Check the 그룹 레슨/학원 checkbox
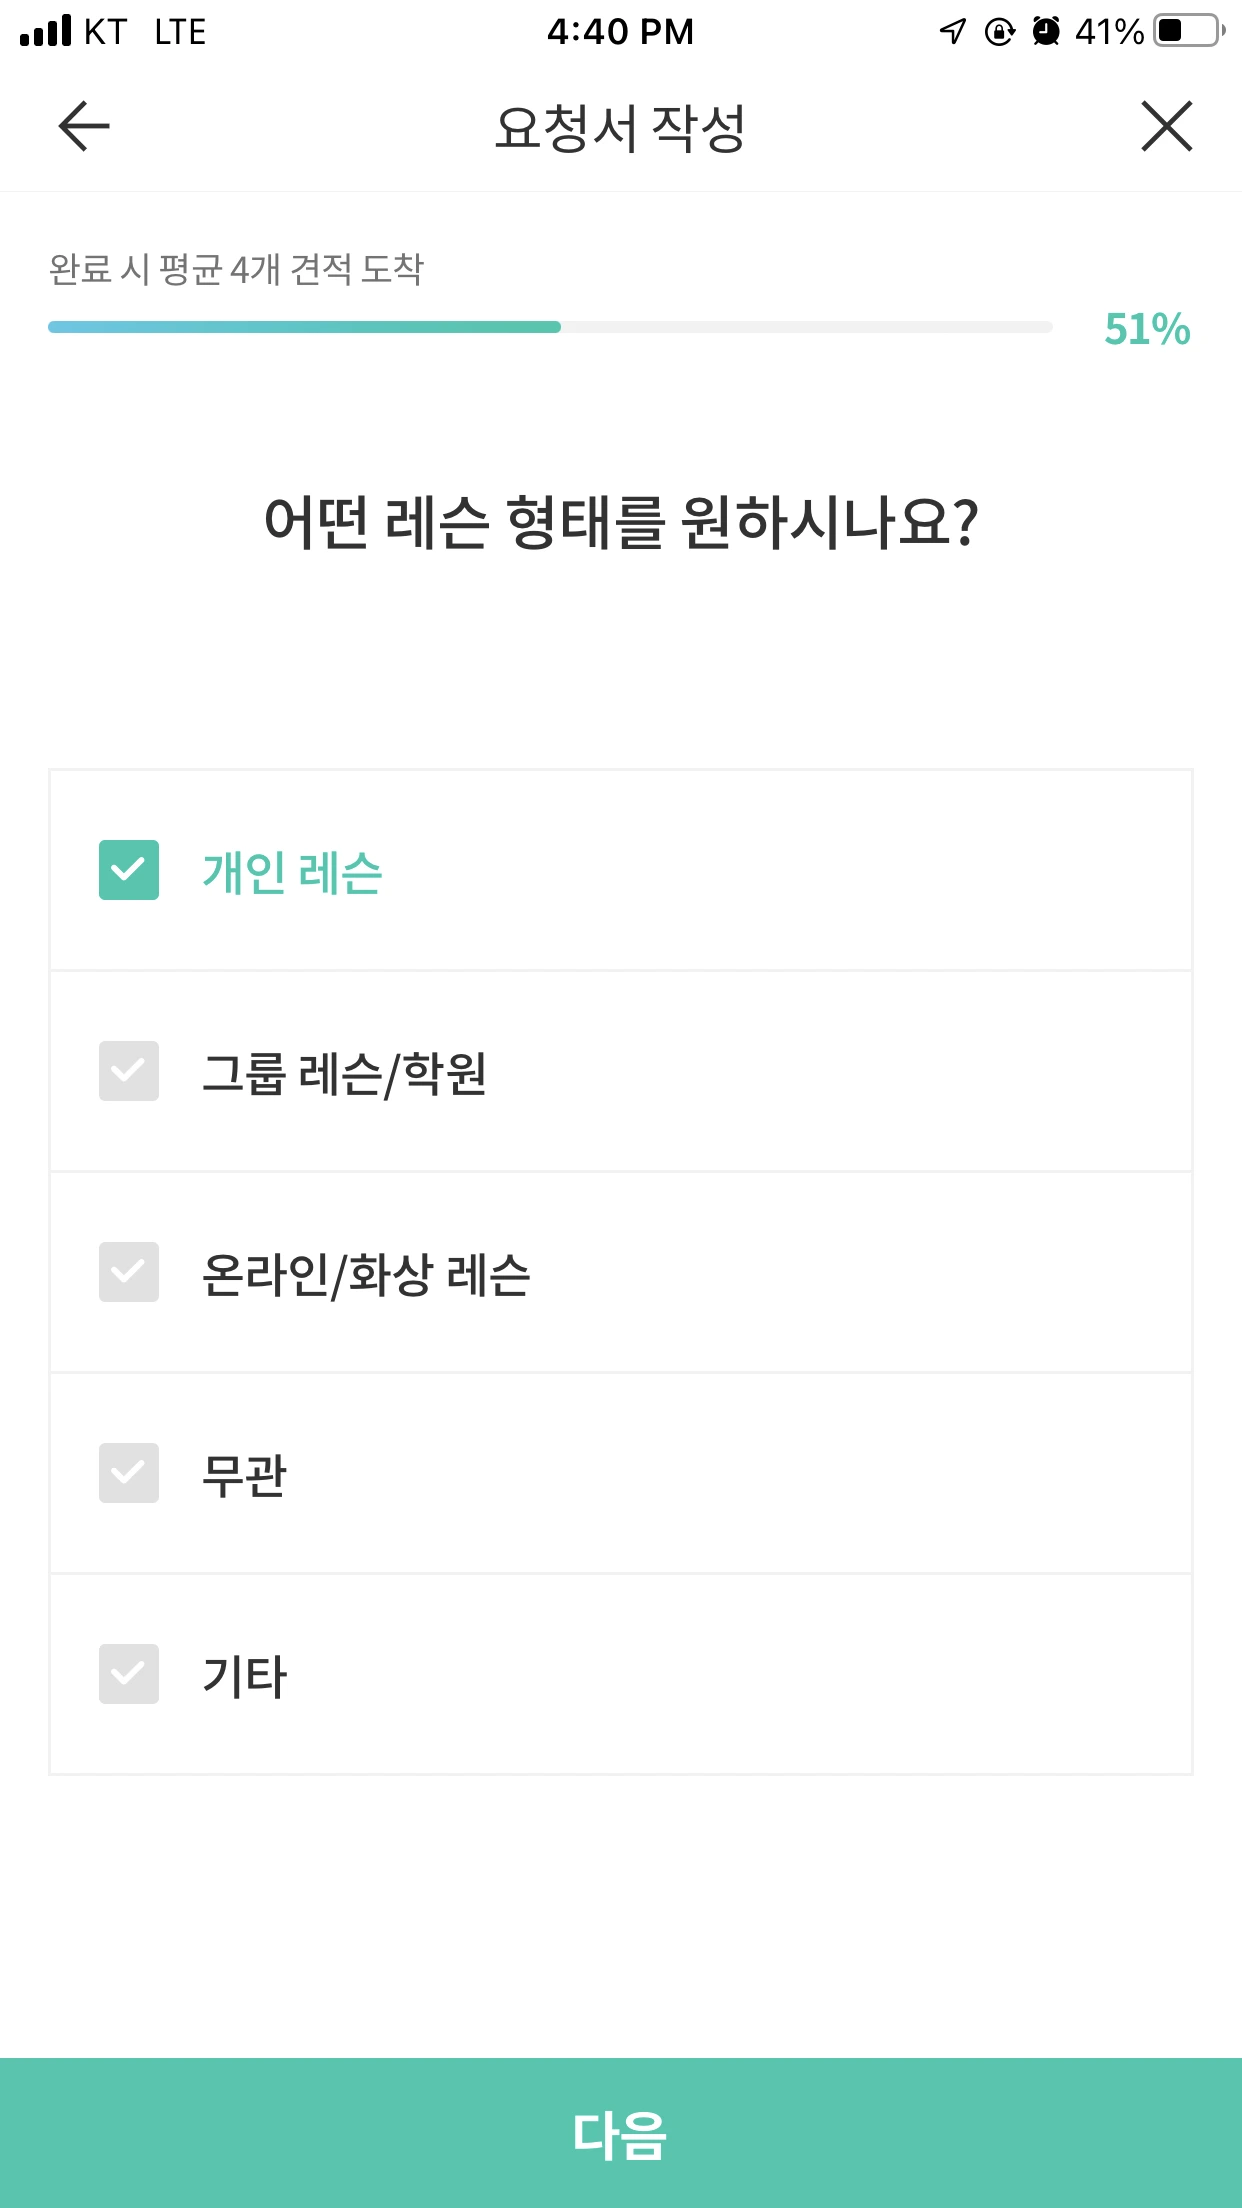 [129, 1071]
